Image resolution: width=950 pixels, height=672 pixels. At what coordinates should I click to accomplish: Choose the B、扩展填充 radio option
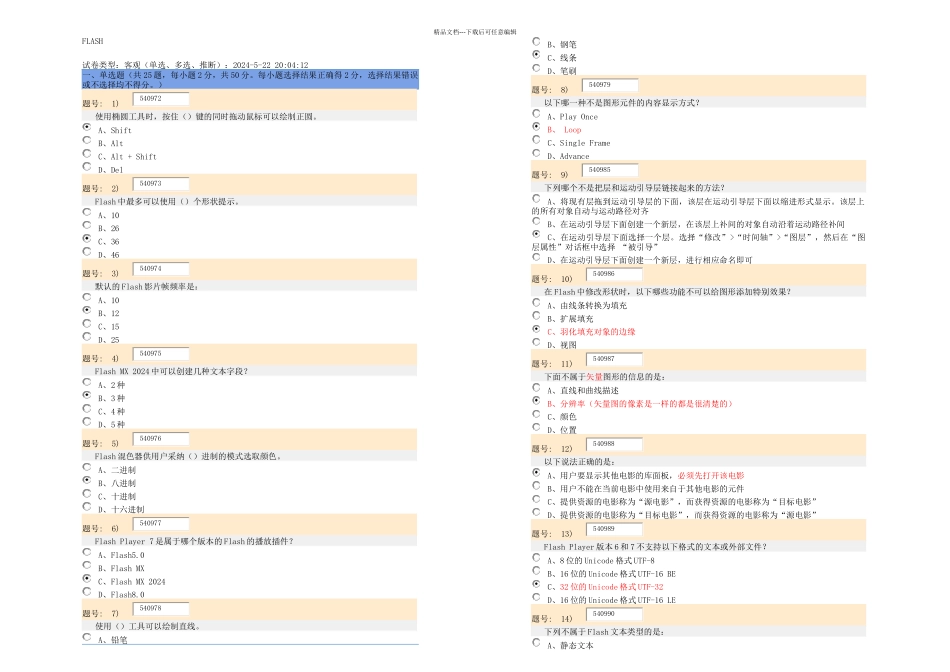coord(536,315)
